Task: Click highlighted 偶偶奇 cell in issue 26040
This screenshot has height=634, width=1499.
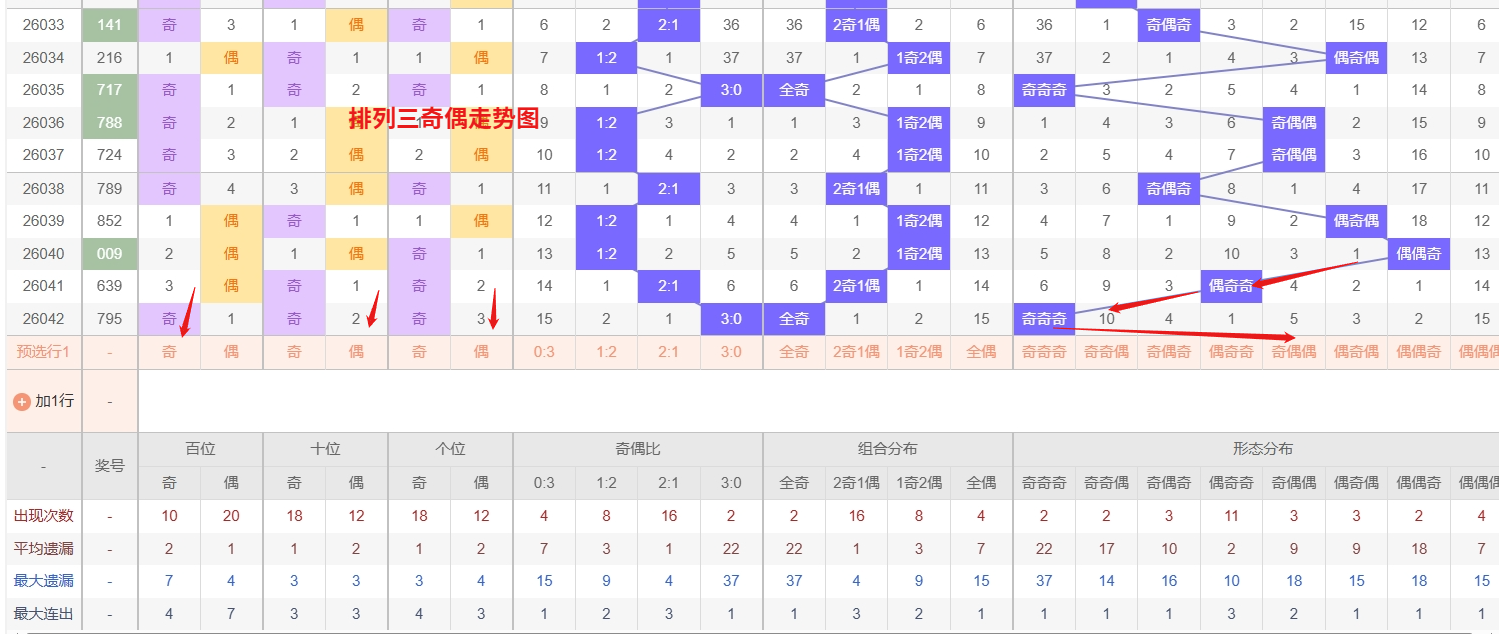Action: (1418, 254)
